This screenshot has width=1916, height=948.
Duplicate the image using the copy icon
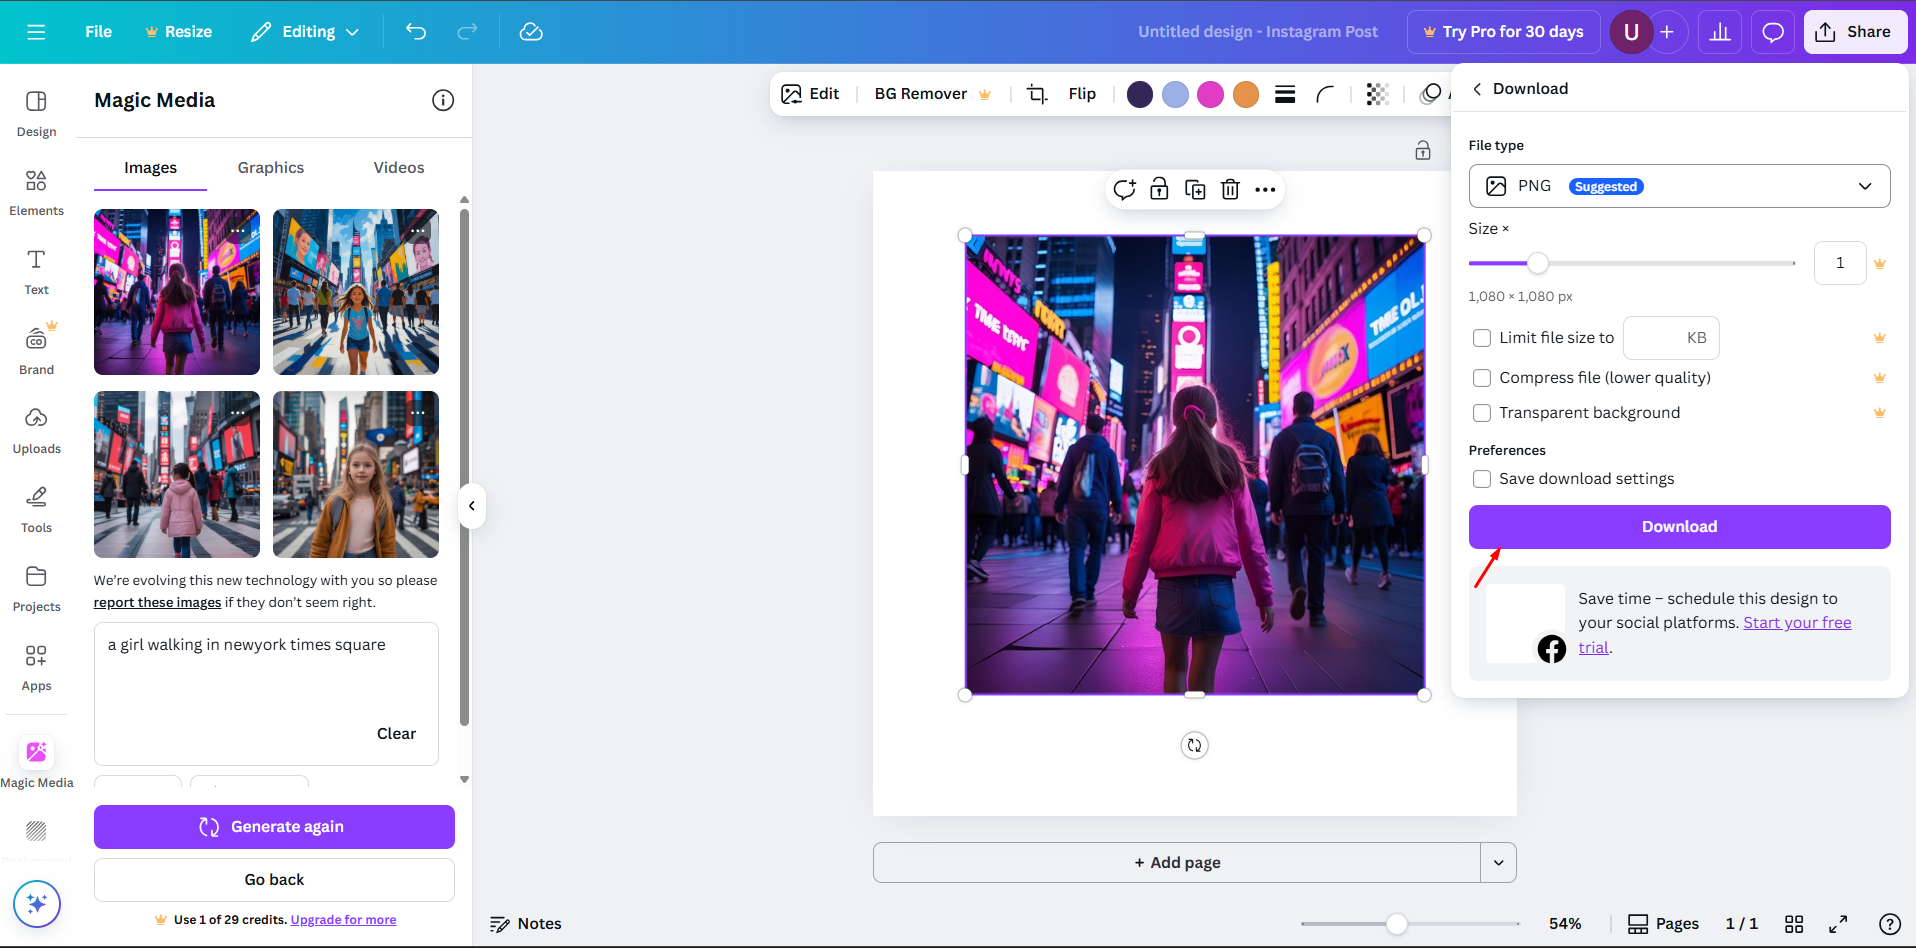[1194, 189]
